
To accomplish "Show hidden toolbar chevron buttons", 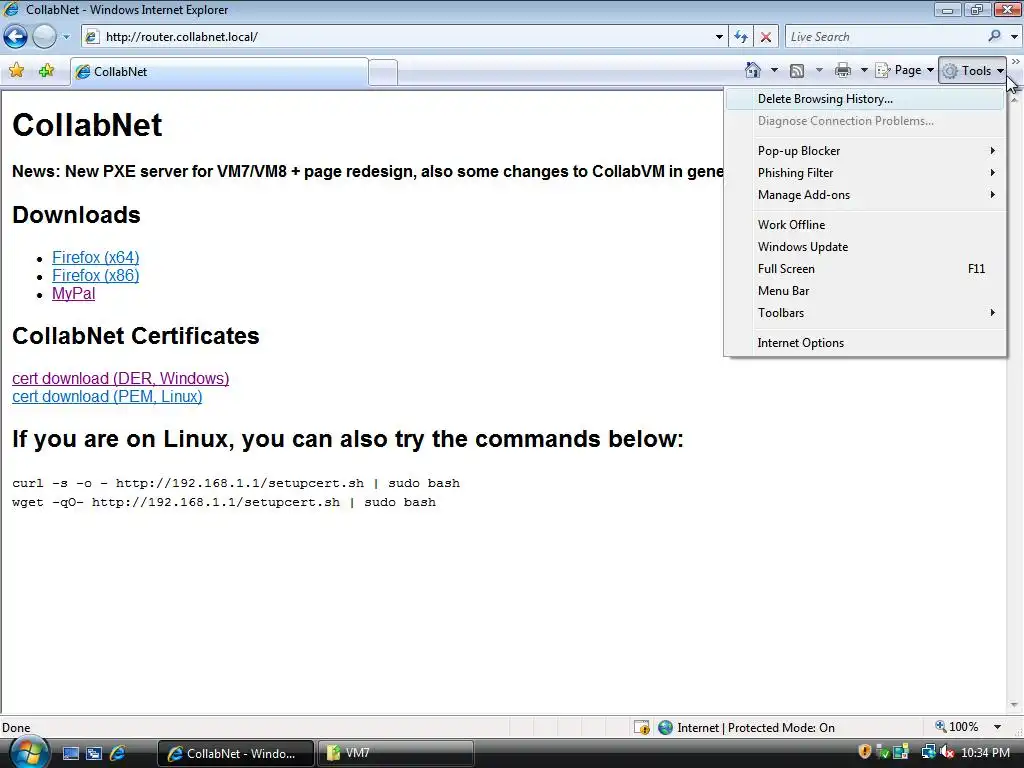I will [1016, 61].
